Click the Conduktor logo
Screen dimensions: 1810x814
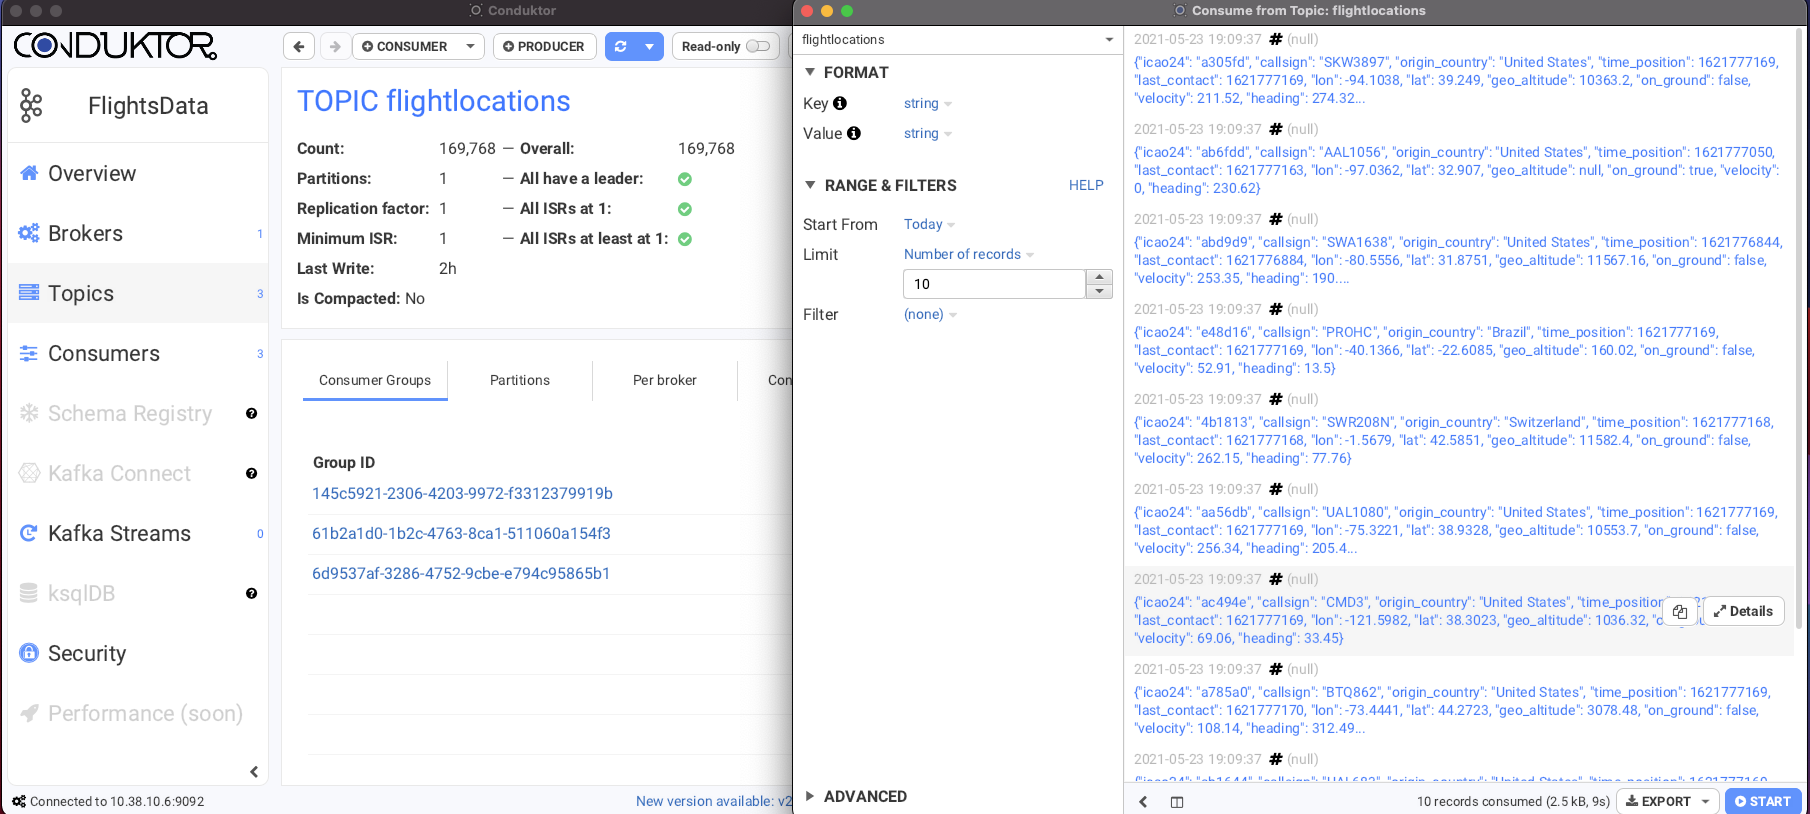pyautogui.click(x=115, y=46)
